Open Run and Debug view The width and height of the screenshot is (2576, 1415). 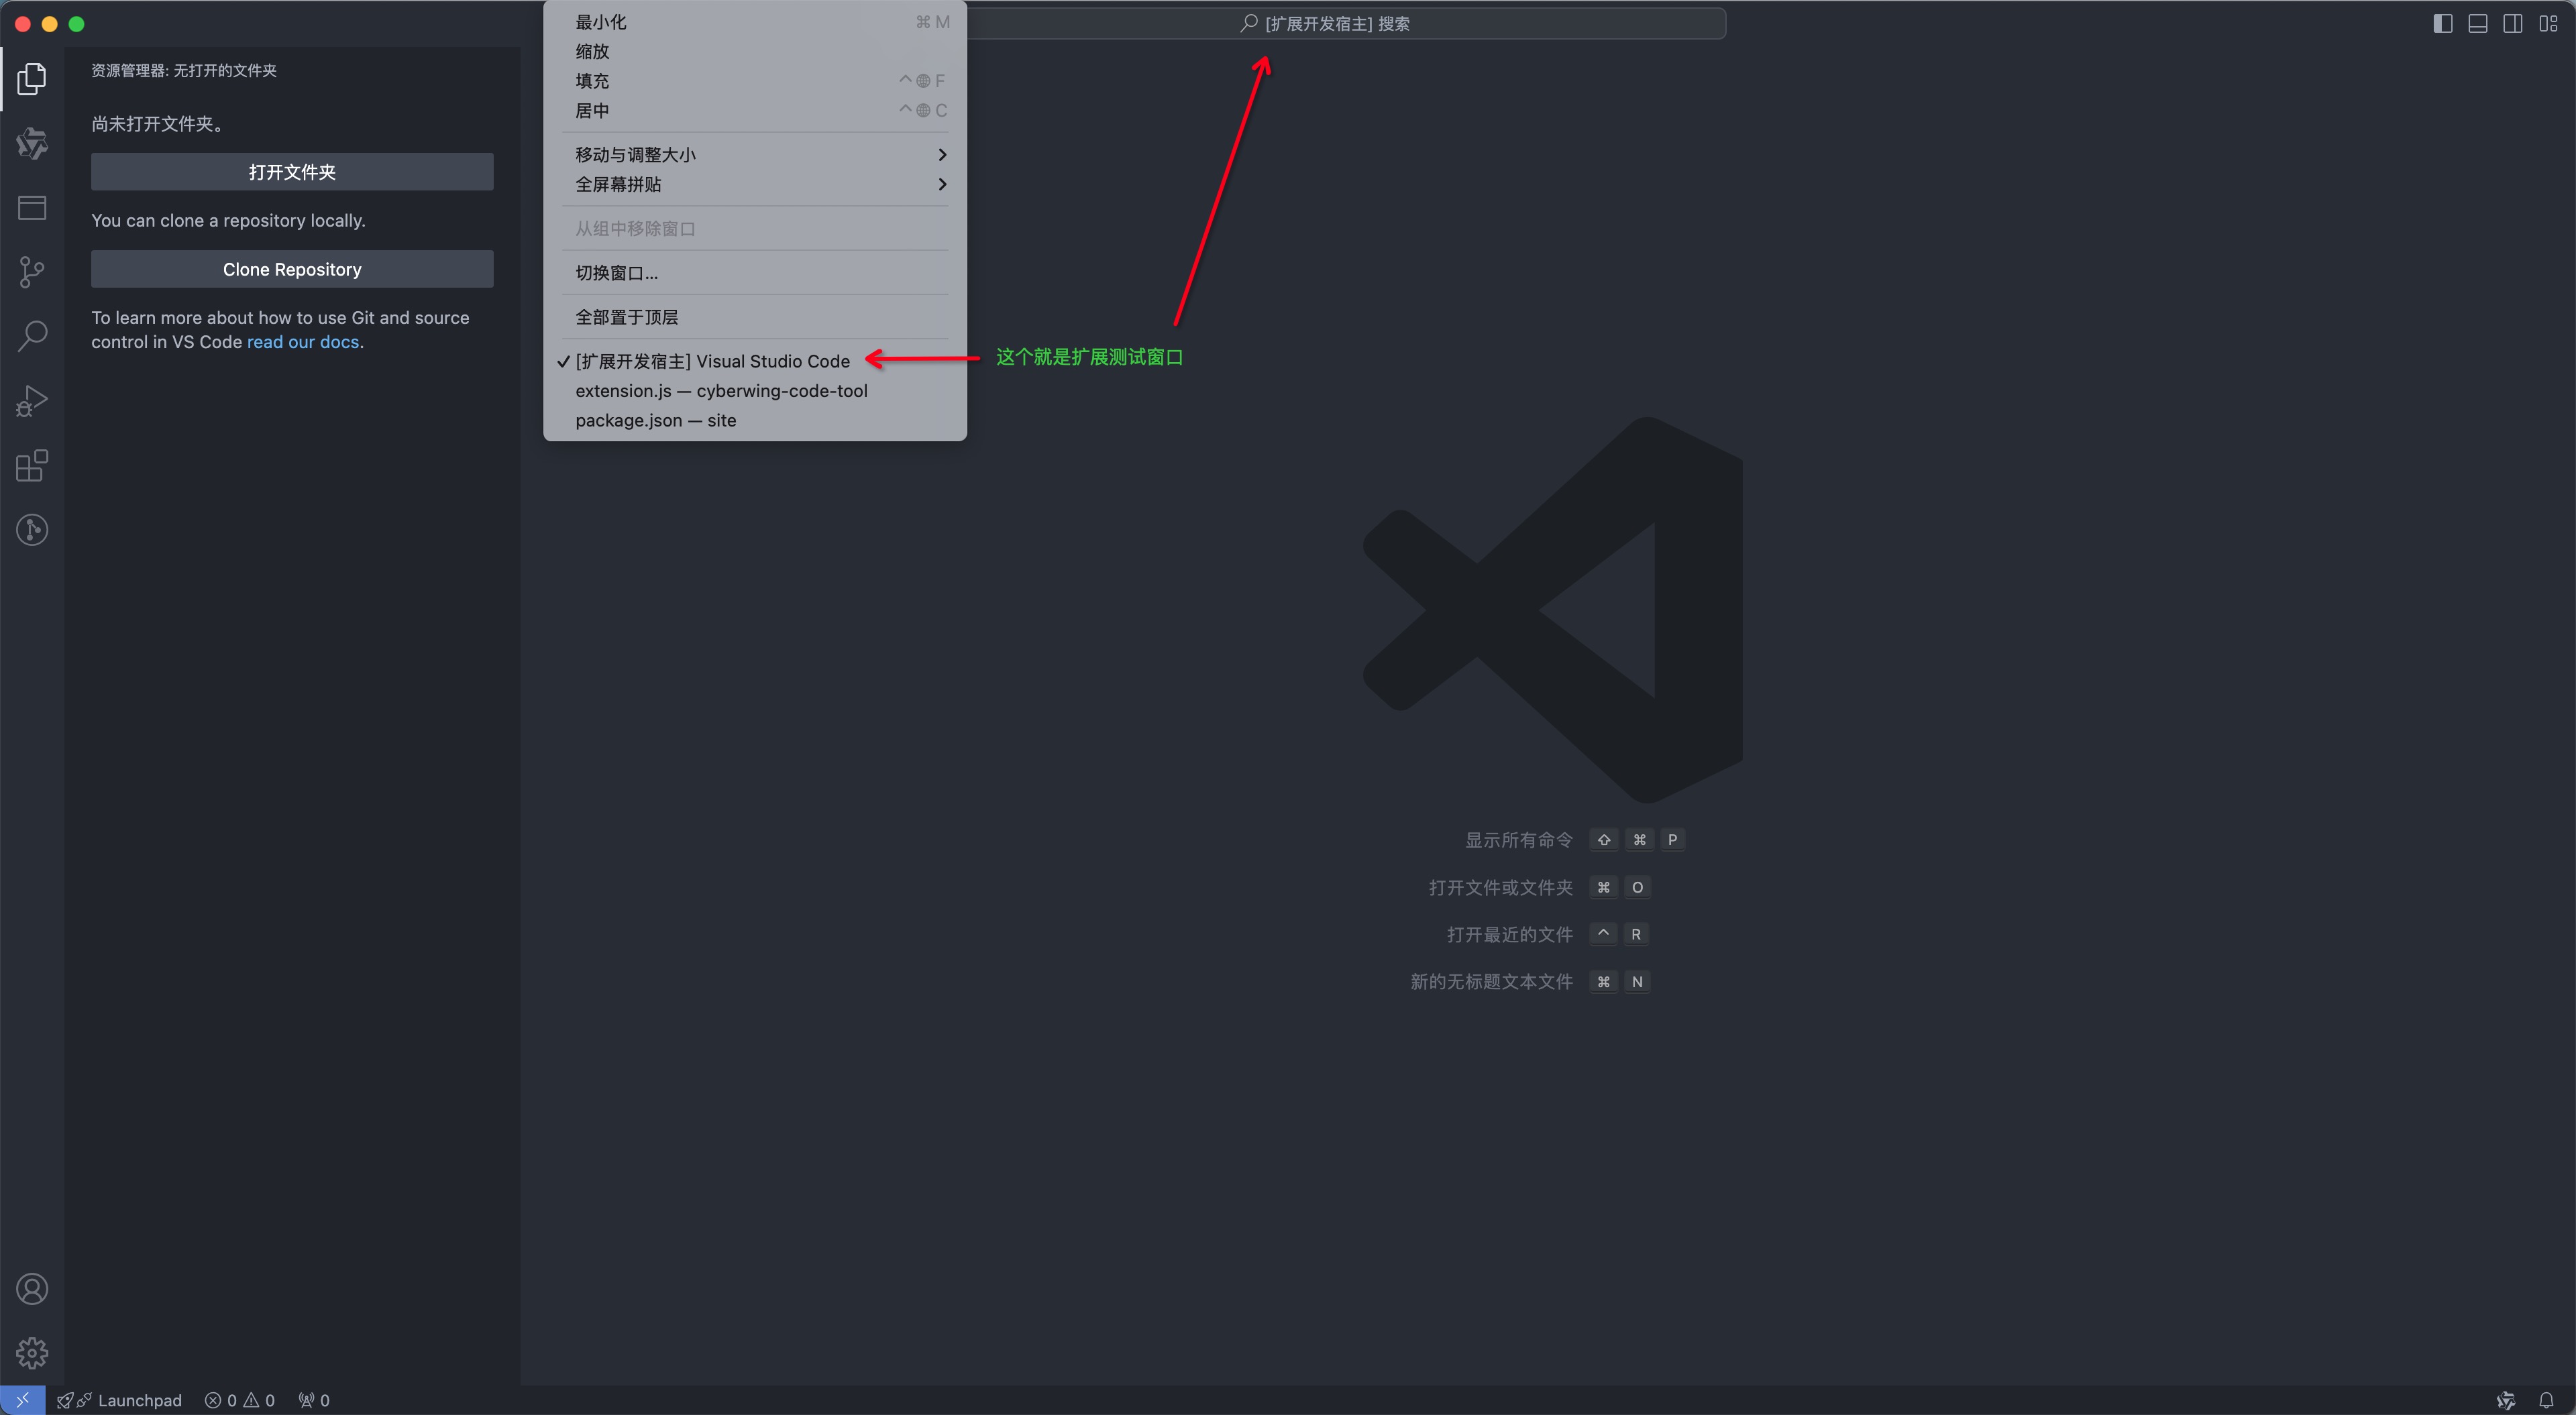click(x=32, y=401)
